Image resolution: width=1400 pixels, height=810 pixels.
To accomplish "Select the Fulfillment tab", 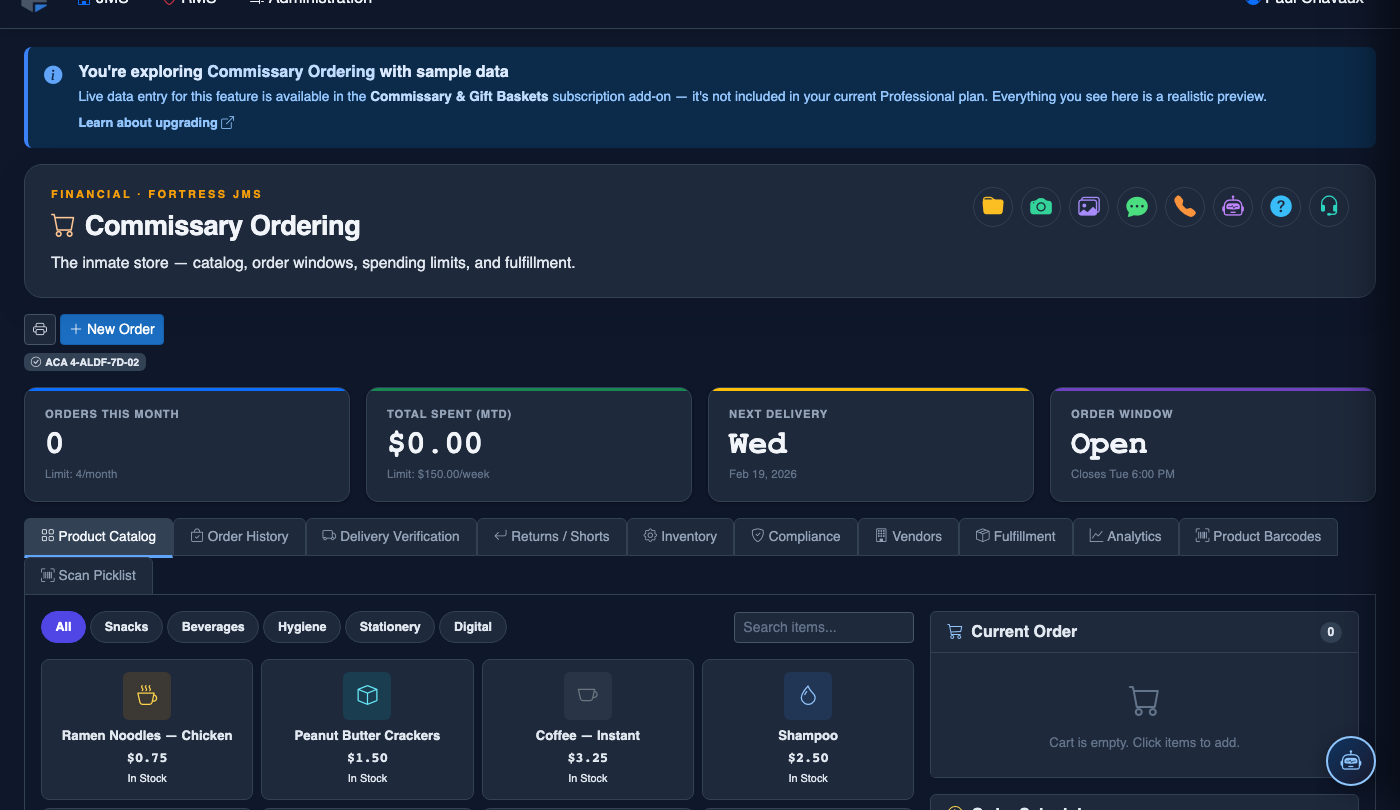I will click(1016, 536).
